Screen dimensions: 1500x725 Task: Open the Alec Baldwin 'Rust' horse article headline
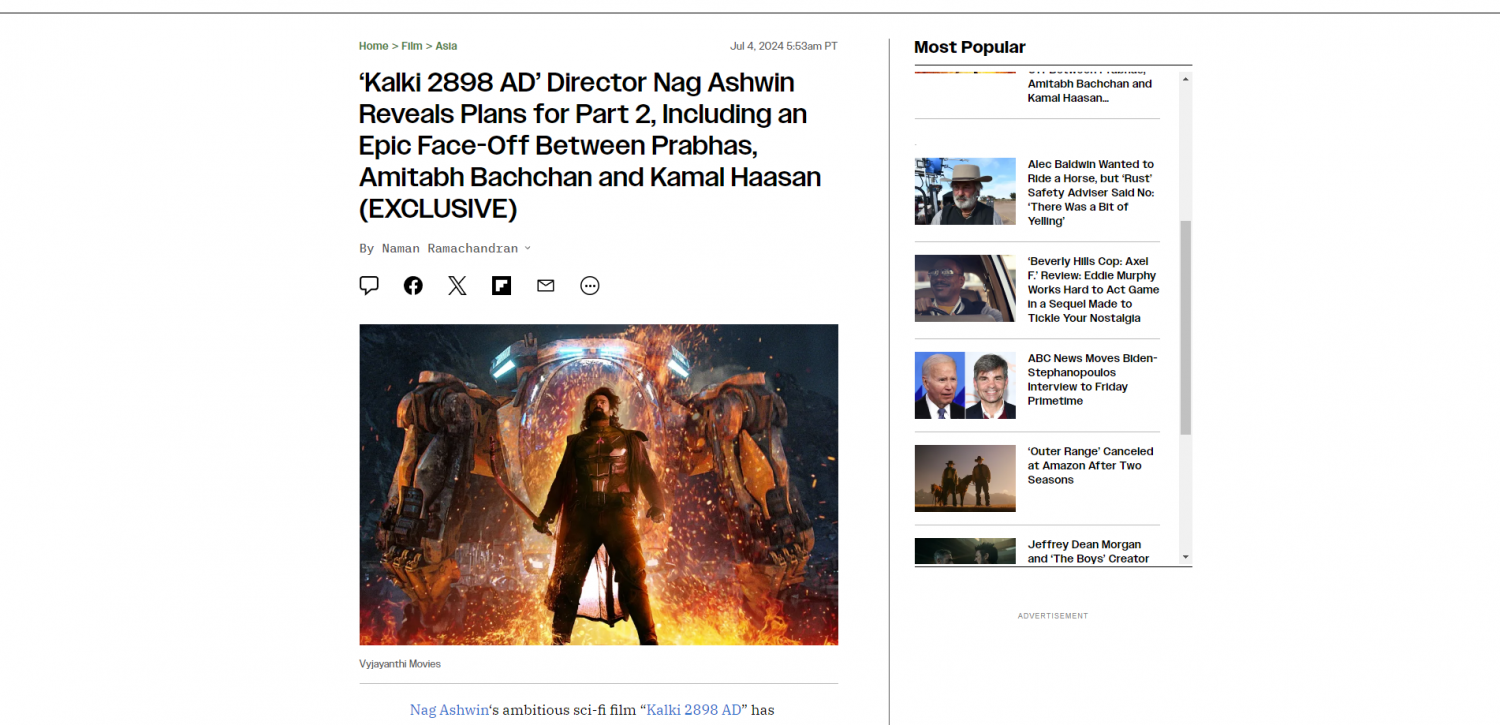pos(1091,193)
